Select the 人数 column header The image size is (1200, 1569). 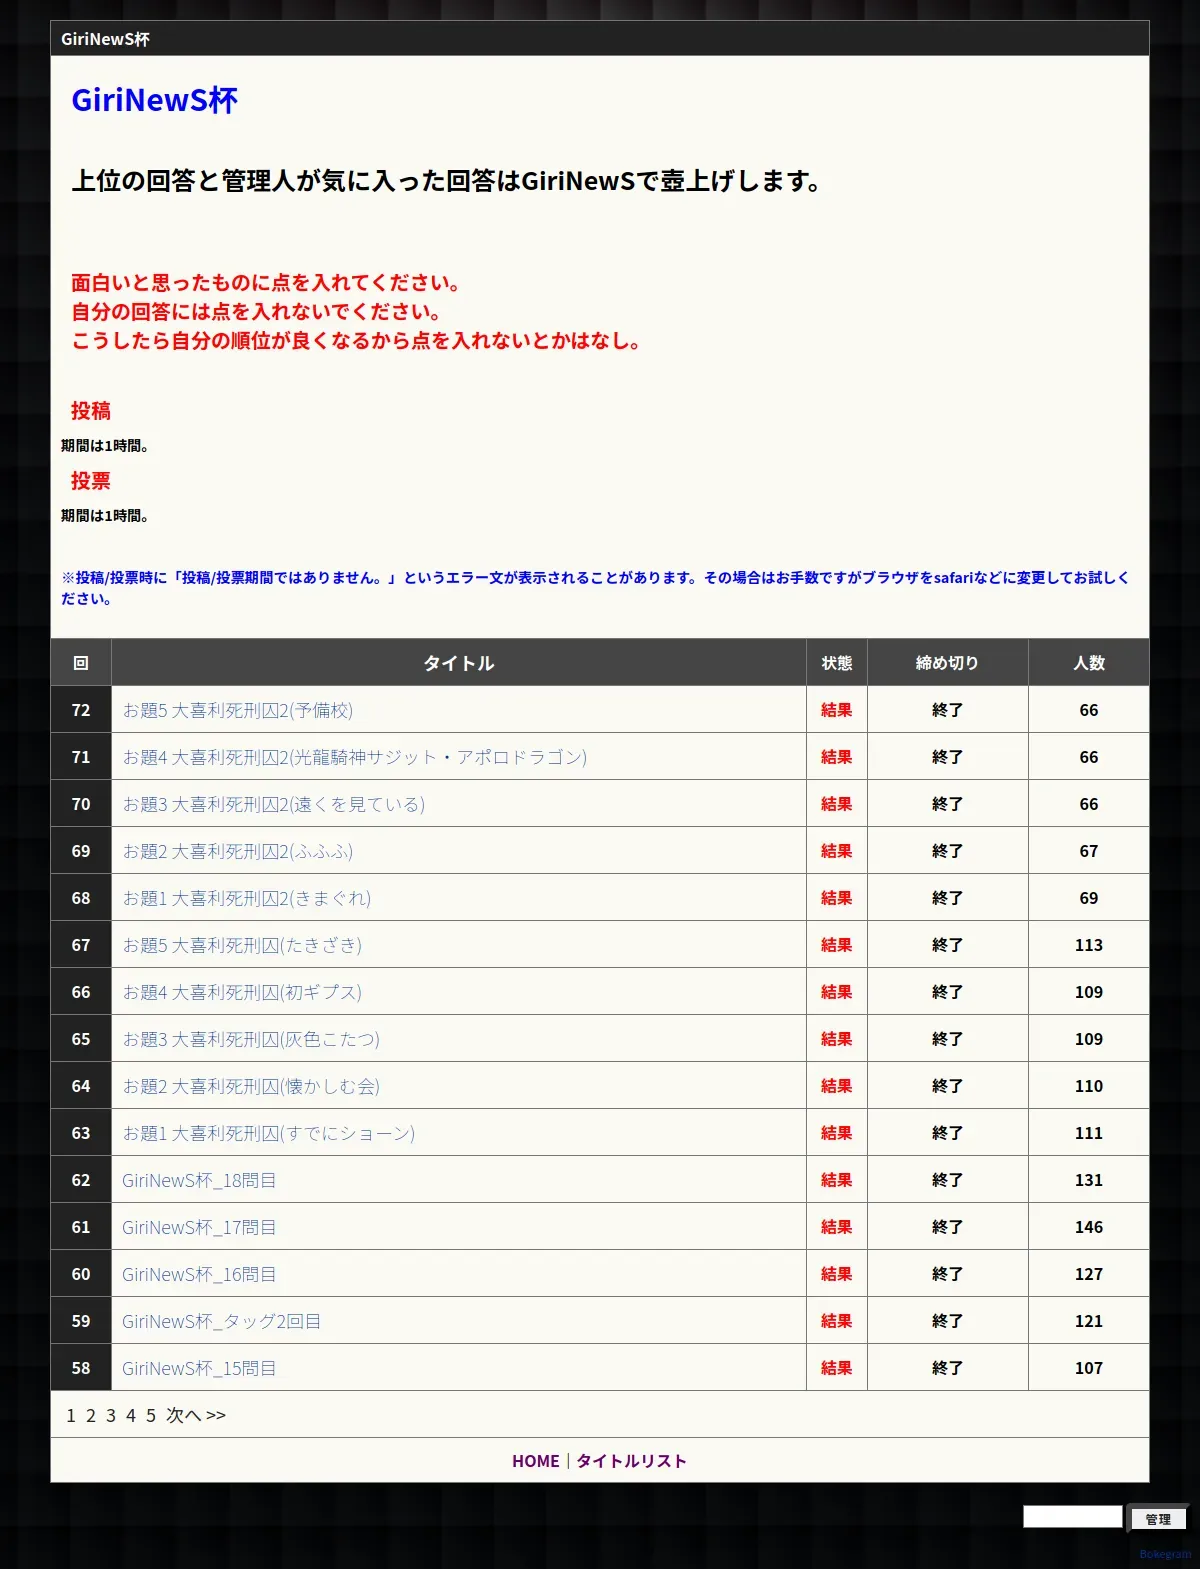pyautogui.click(x=1089, y=663)
